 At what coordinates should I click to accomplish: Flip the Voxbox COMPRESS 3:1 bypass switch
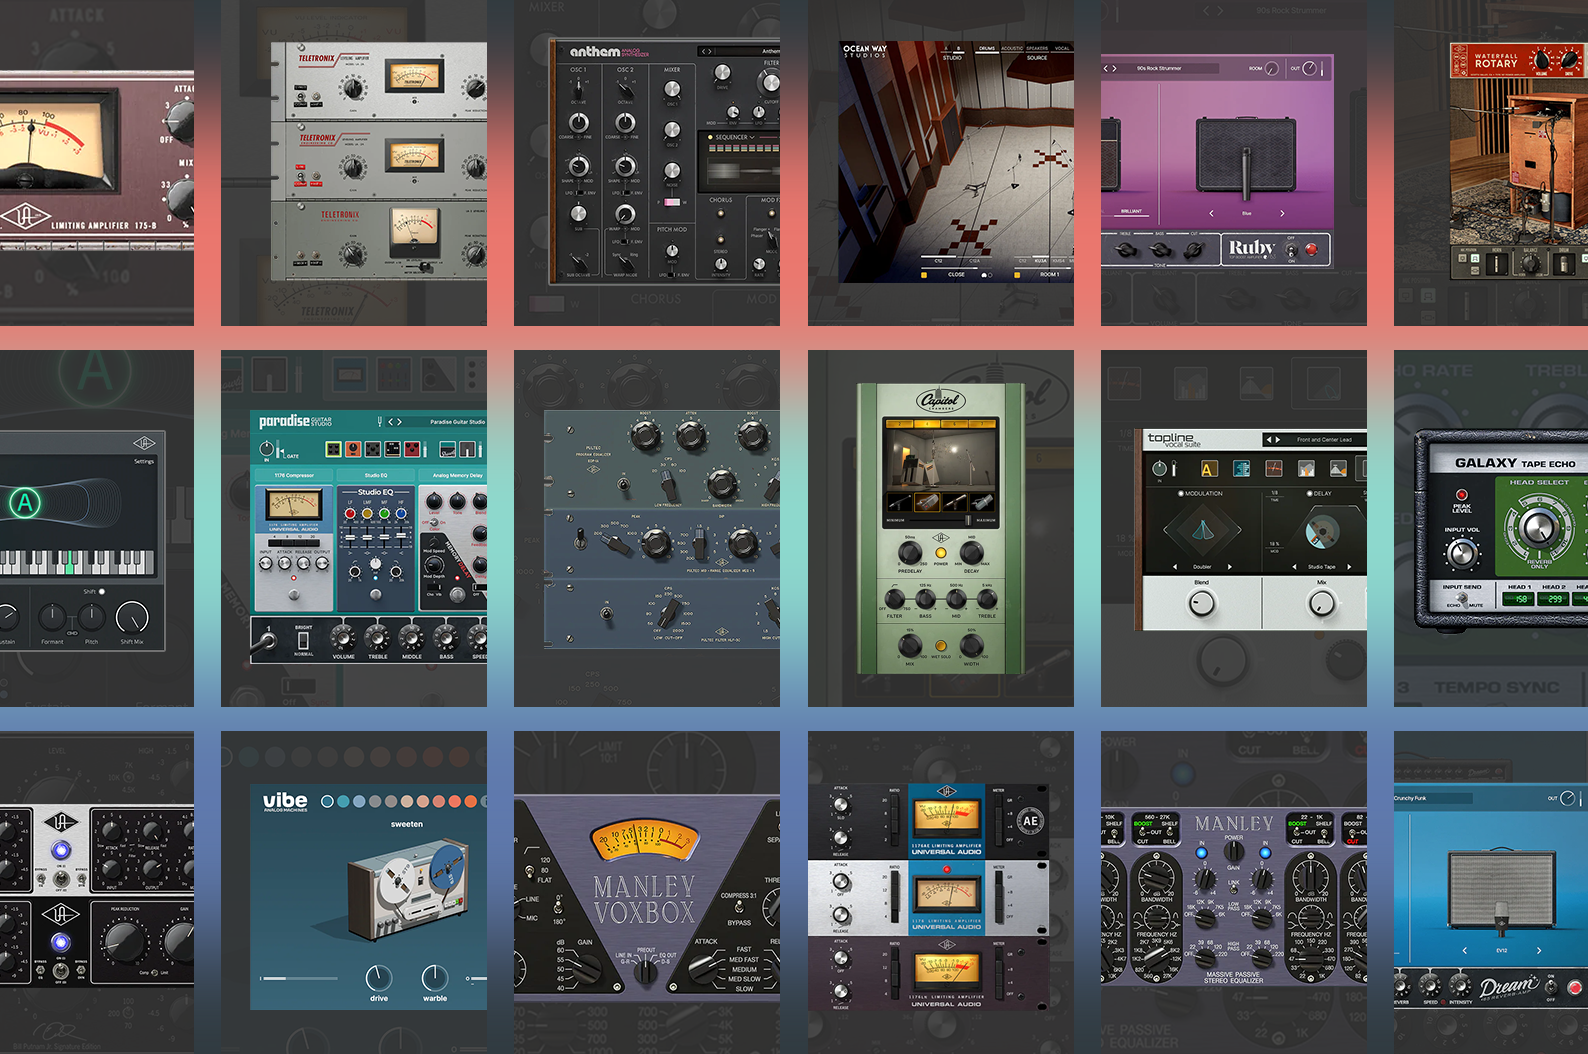tap(739, 907)
